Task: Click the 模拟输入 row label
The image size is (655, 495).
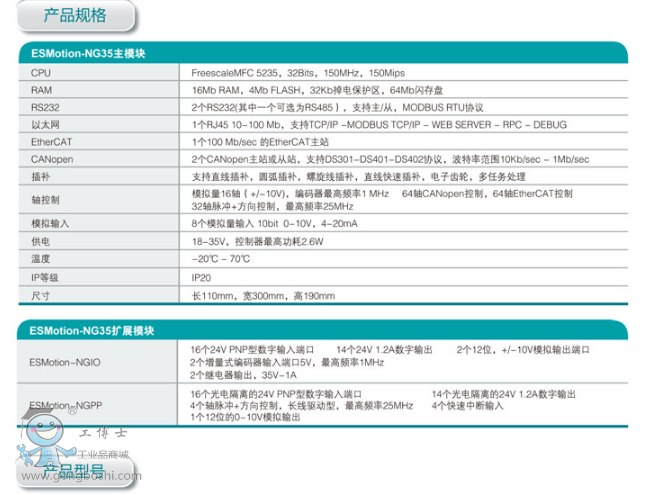Action: tap(50, 224)
